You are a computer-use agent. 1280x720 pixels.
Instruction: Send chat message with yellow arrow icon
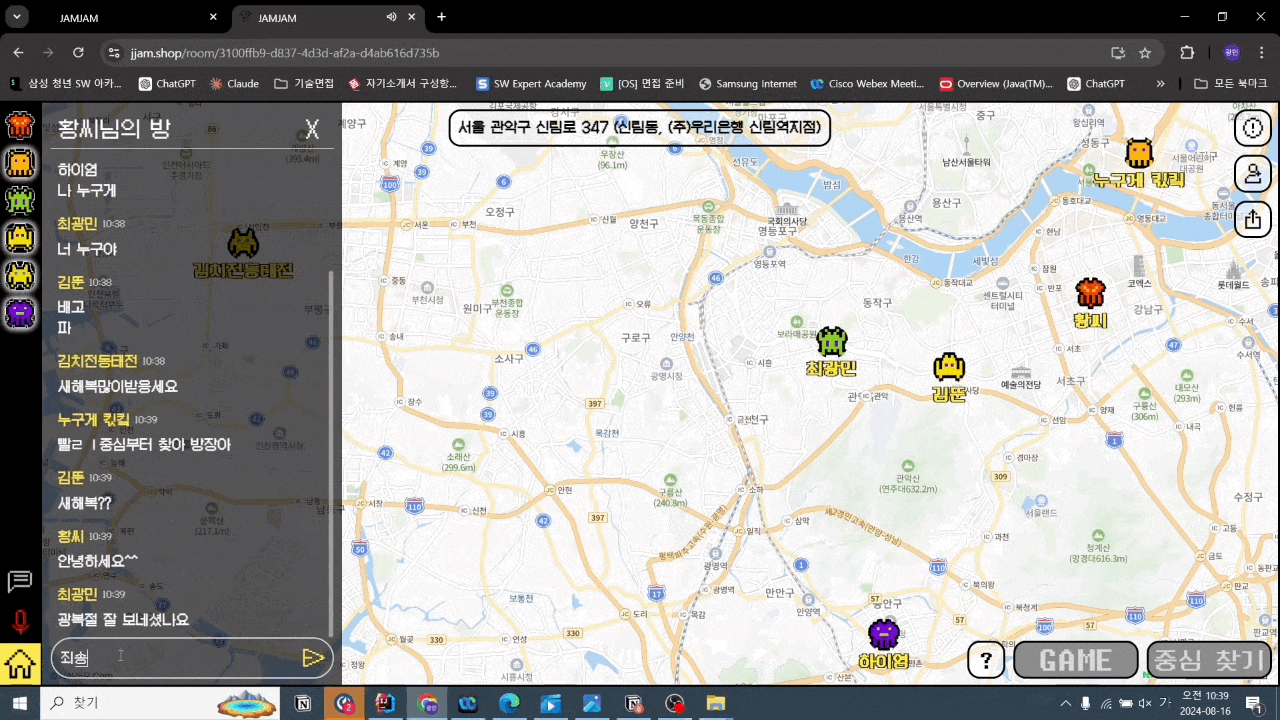[313, 657]
